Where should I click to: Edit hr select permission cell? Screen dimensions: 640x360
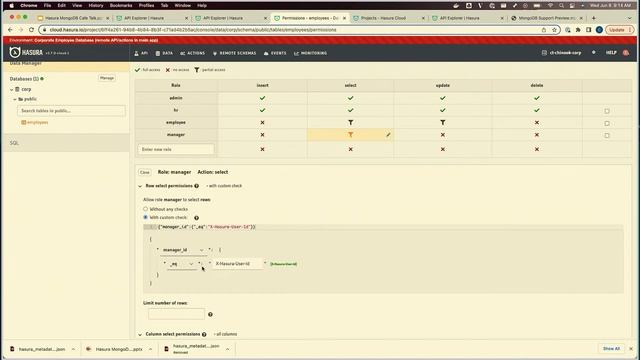pyautogui.click(x=351, y=110)
